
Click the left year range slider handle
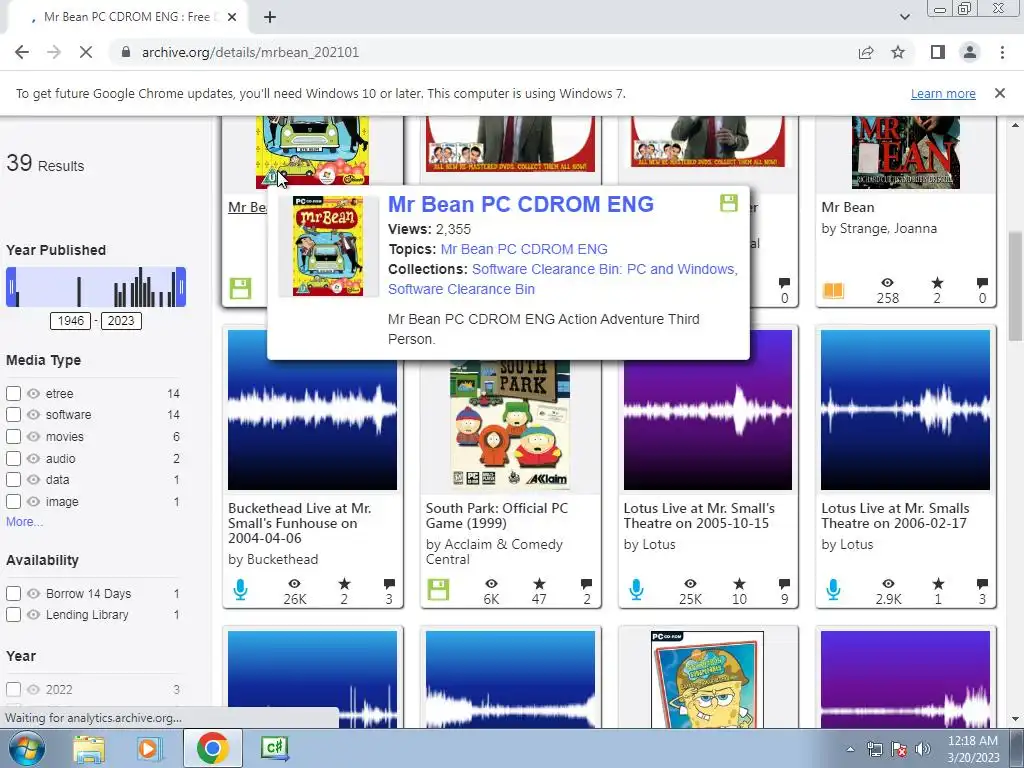(x=11, y=287)
